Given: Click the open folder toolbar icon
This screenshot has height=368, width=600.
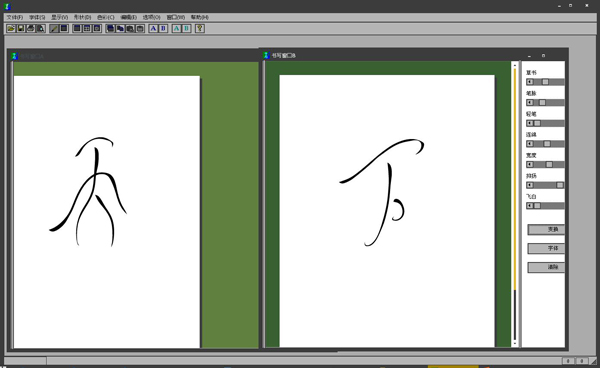Looking at the screenshot, I should point(11,28).
